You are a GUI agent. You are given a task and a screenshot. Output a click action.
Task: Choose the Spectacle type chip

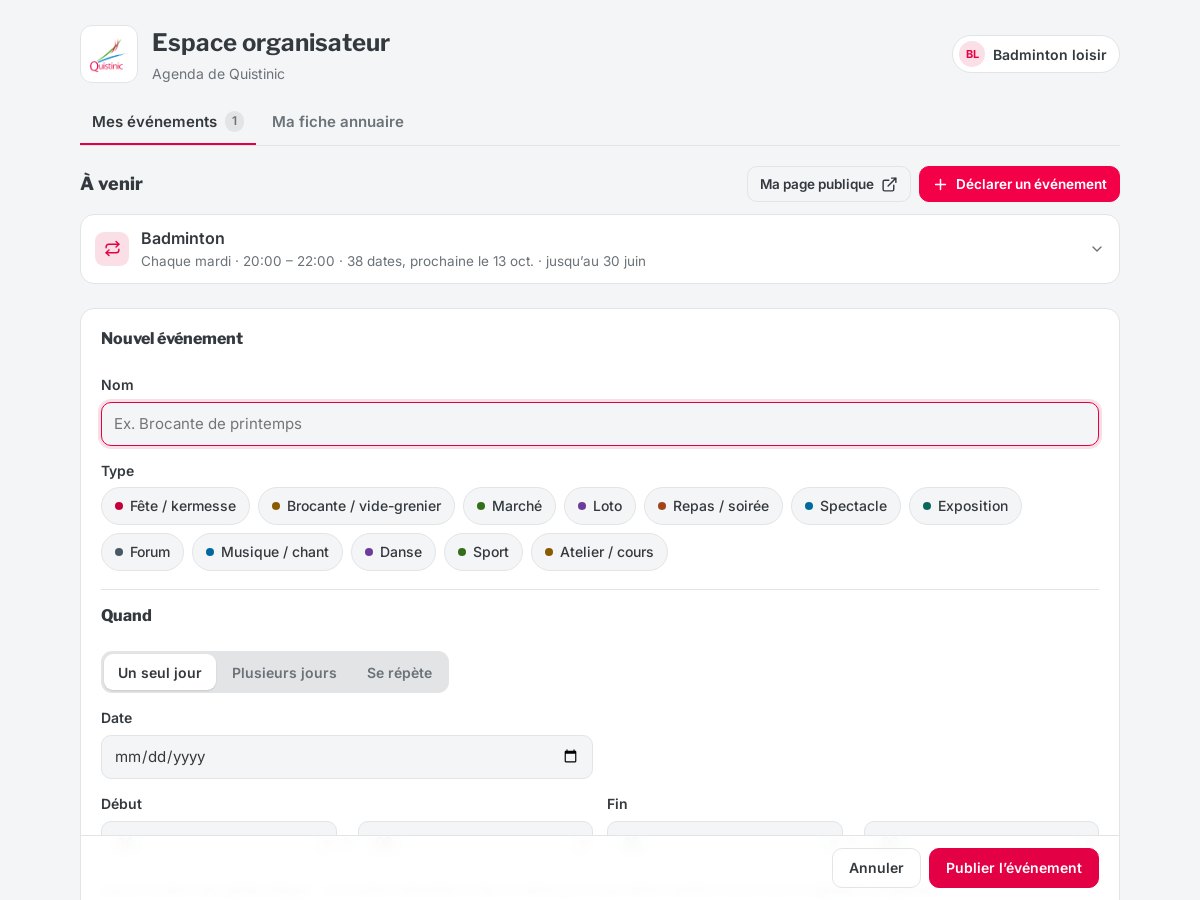[846, 506]
